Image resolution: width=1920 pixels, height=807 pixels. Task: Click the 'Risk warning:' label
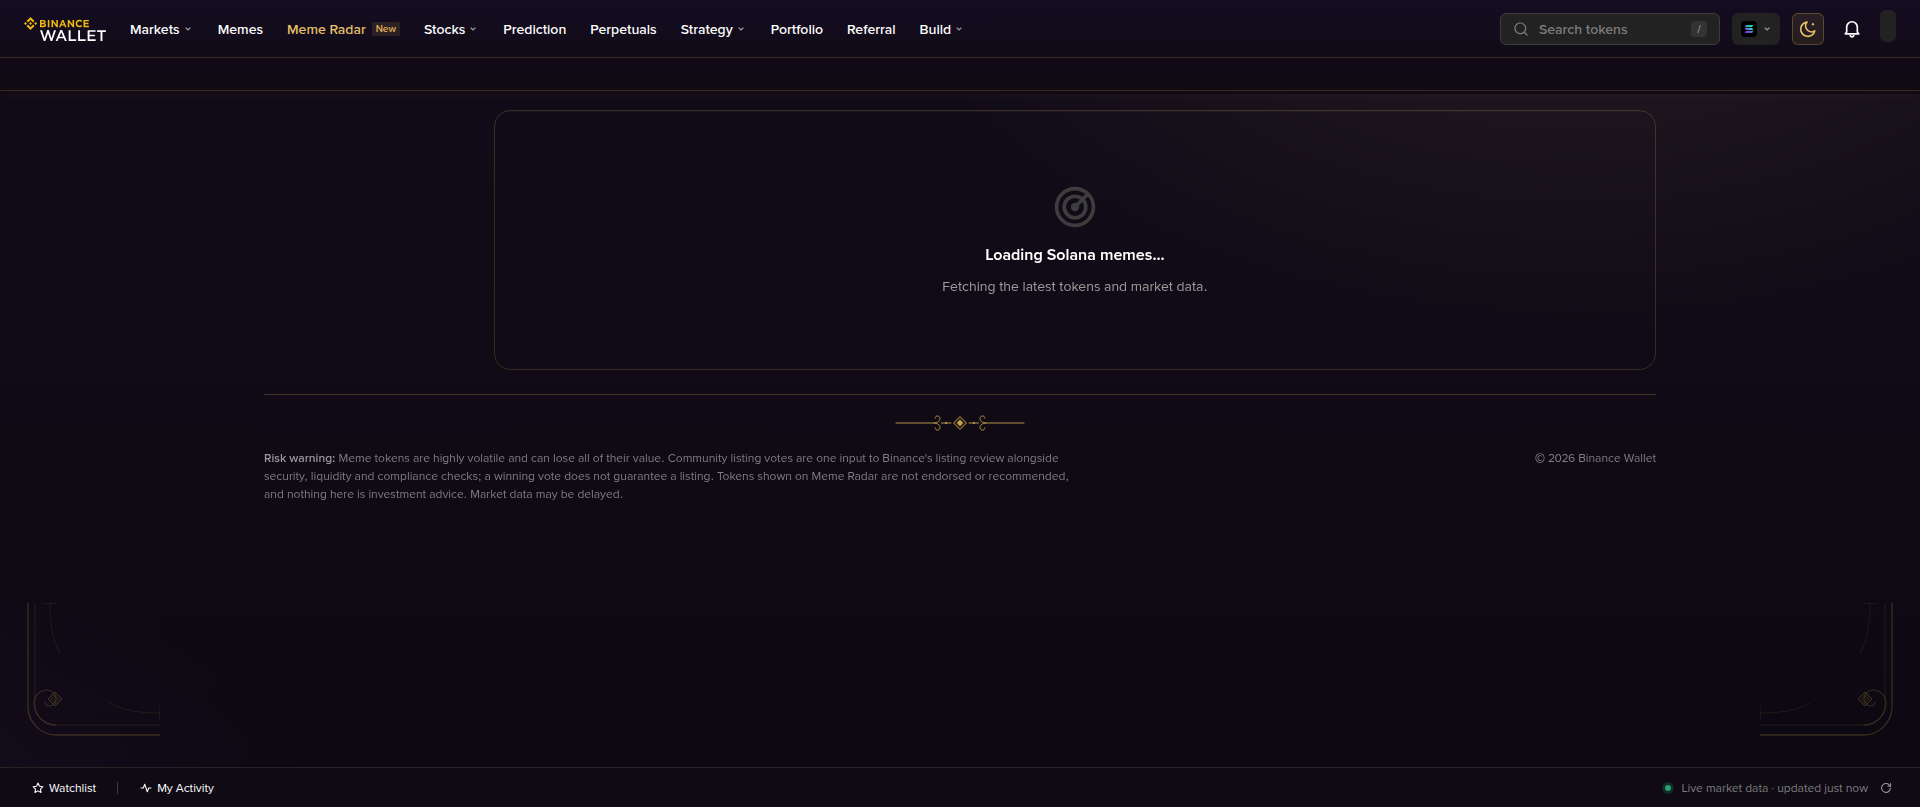coord(299,458)
